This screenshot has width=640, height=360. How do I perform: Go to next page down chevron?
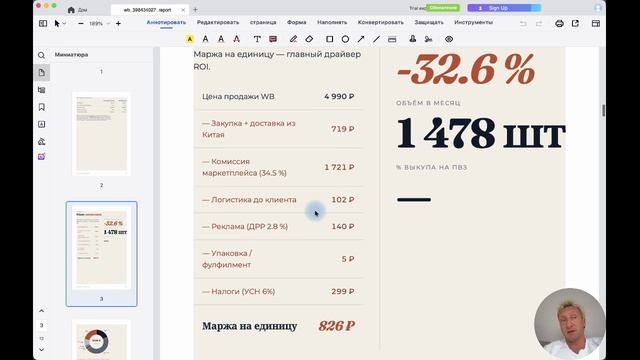(x=41, y=350)
